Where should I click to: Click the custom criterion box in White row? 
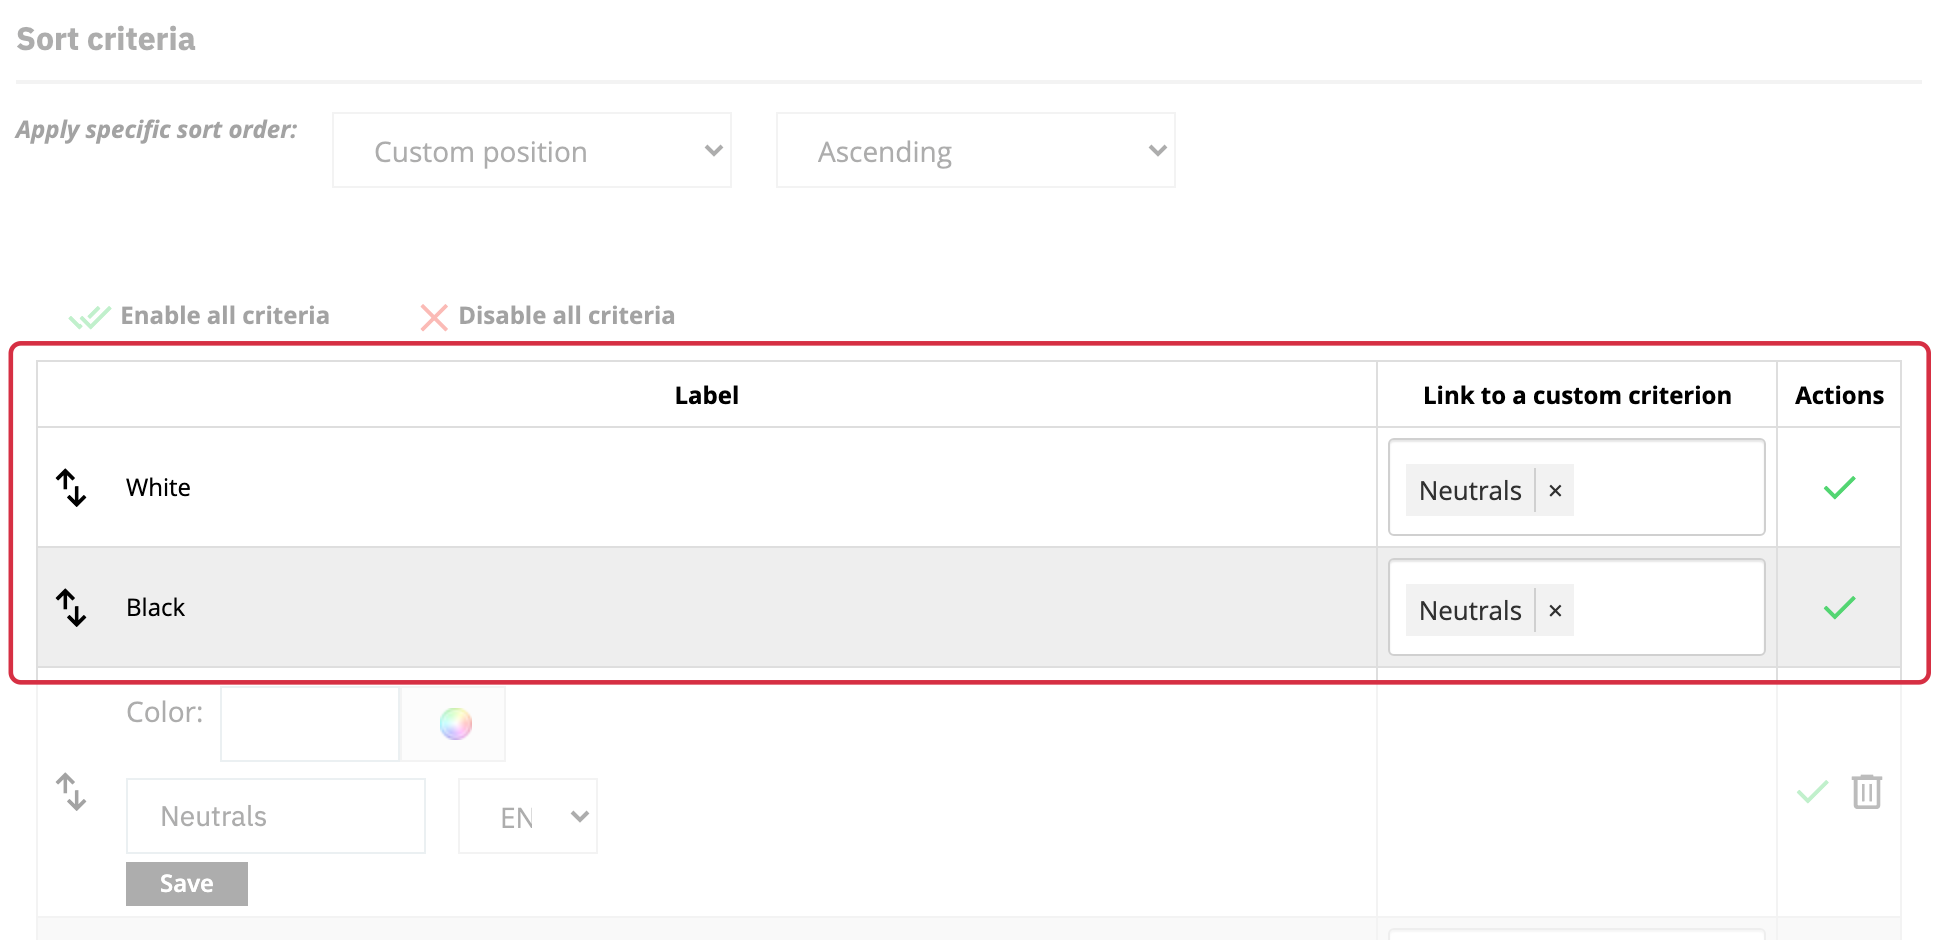[x=1577, y=487]
